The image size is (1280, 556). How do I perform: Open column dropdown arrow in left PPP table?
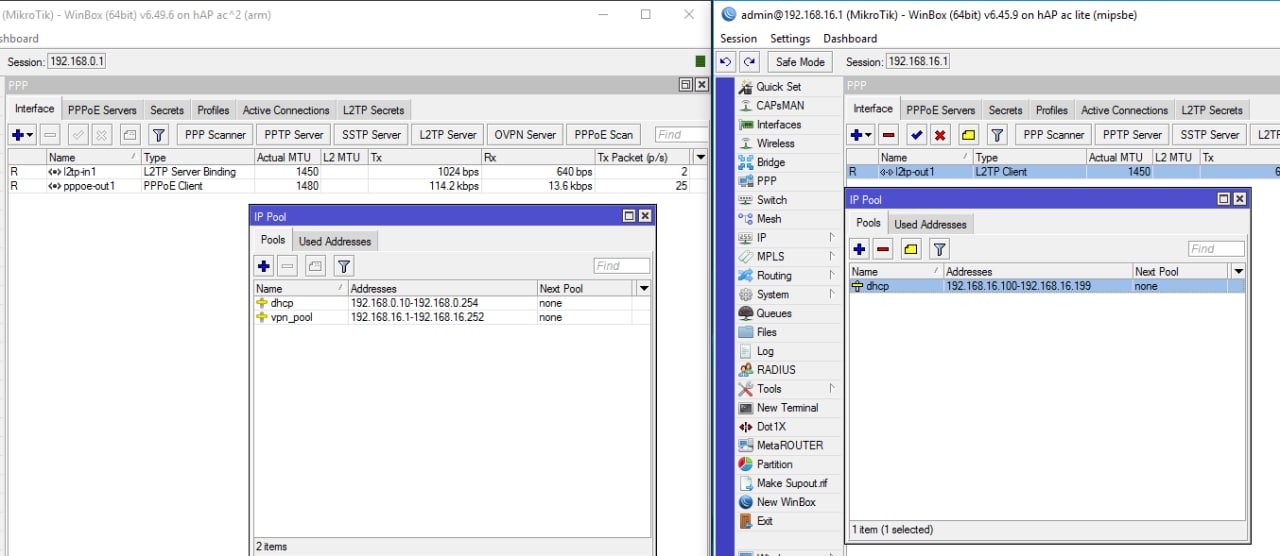click(x=700, y=158)
